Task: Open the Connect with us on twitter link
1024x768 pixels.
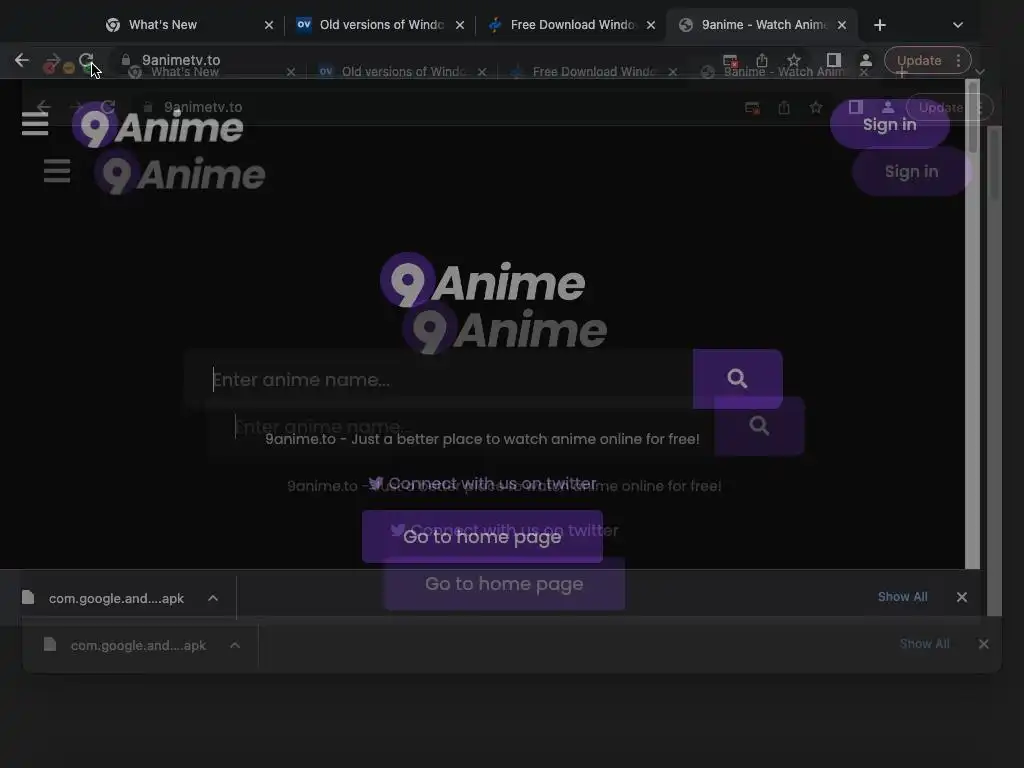Action: coord(482,483)
